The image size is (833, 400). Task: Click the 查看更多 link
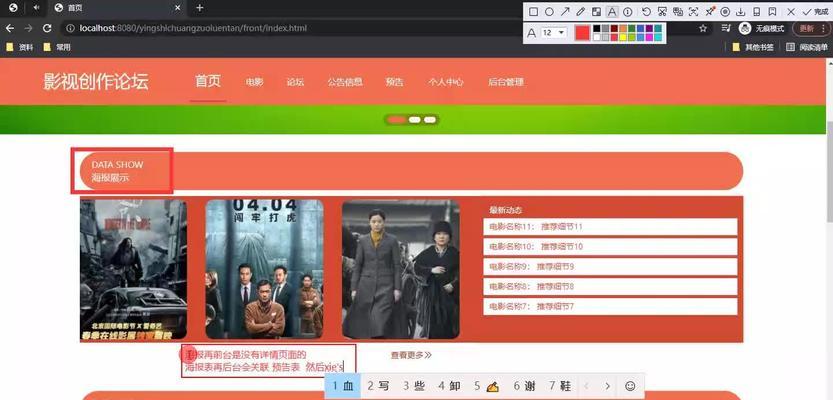pyautogui.click(x=411, y=355)
